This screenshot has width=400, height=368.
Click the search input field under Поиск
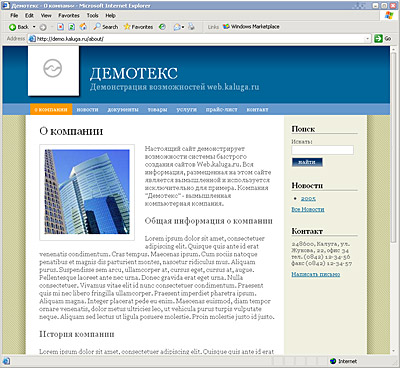(x=322, y=150)
